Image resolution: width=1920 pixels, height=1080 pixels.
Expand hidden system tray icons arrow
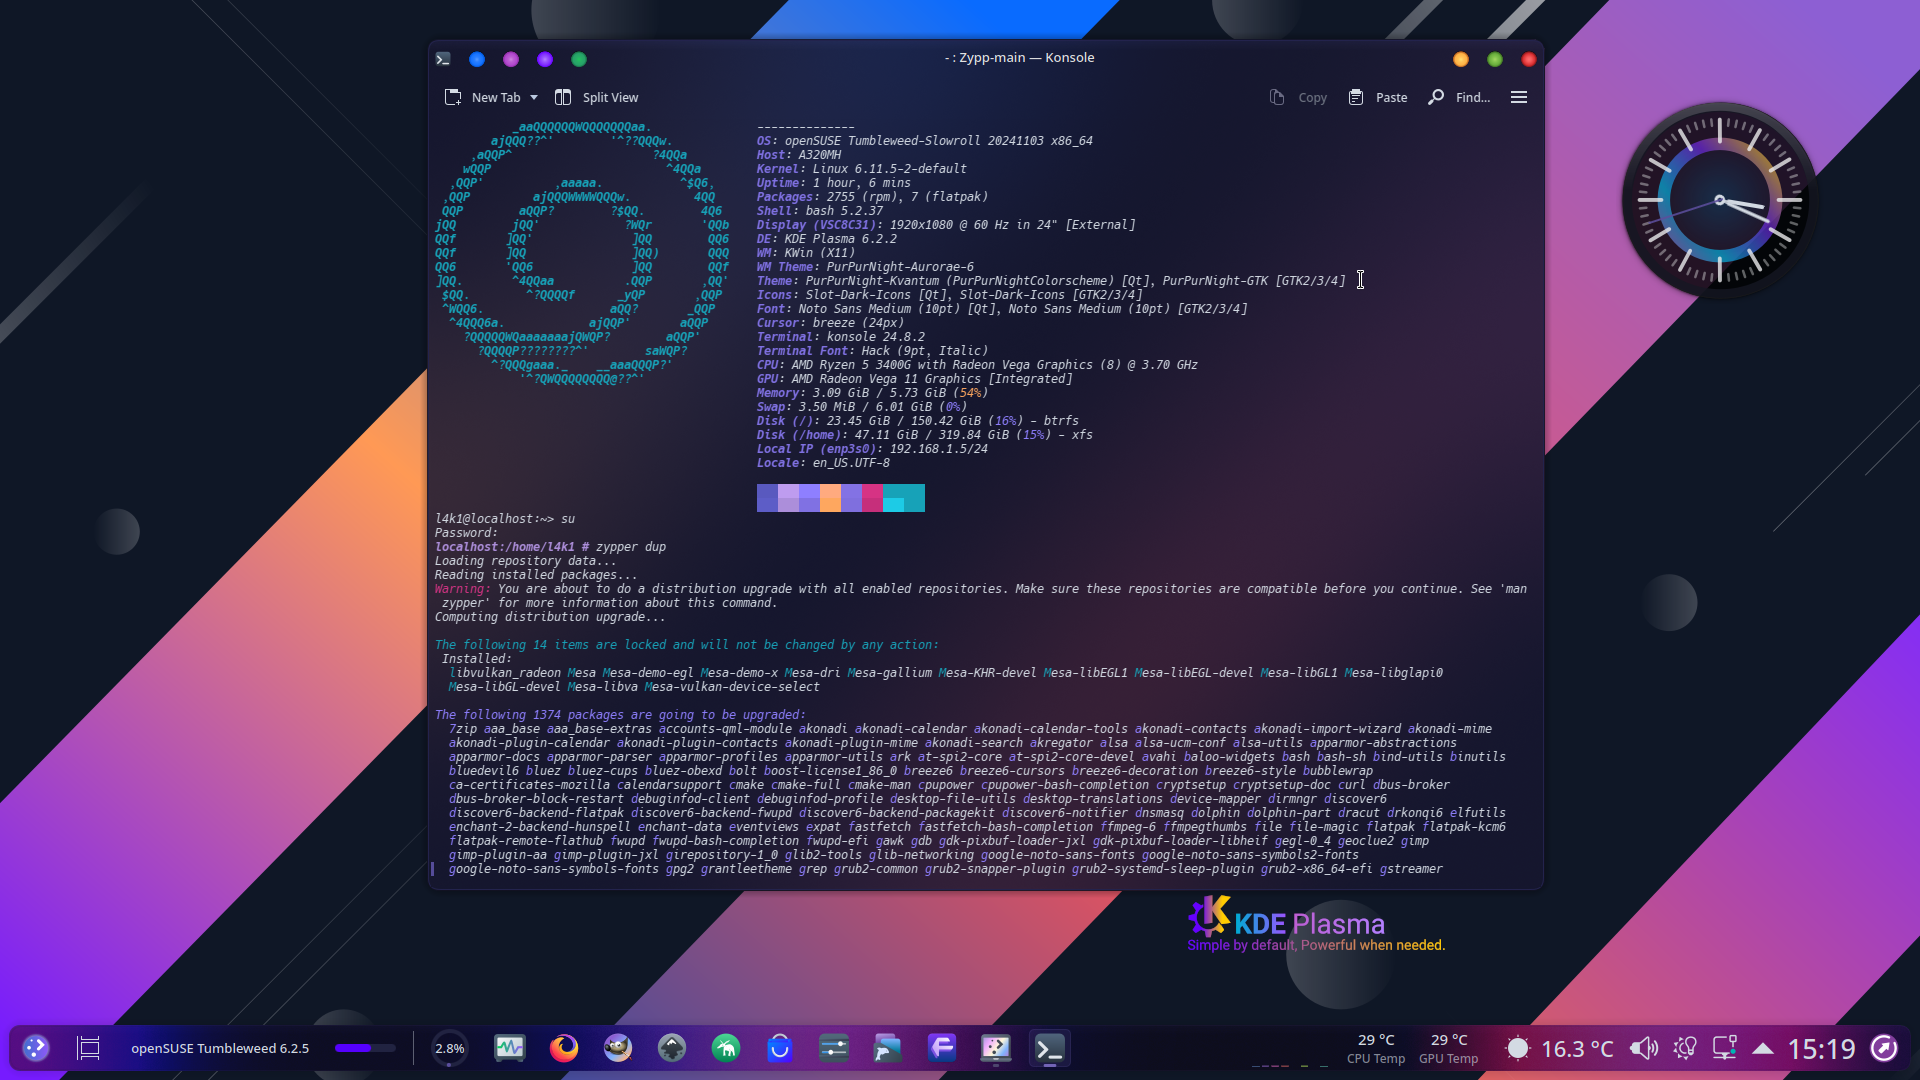pos(1763,1048)
